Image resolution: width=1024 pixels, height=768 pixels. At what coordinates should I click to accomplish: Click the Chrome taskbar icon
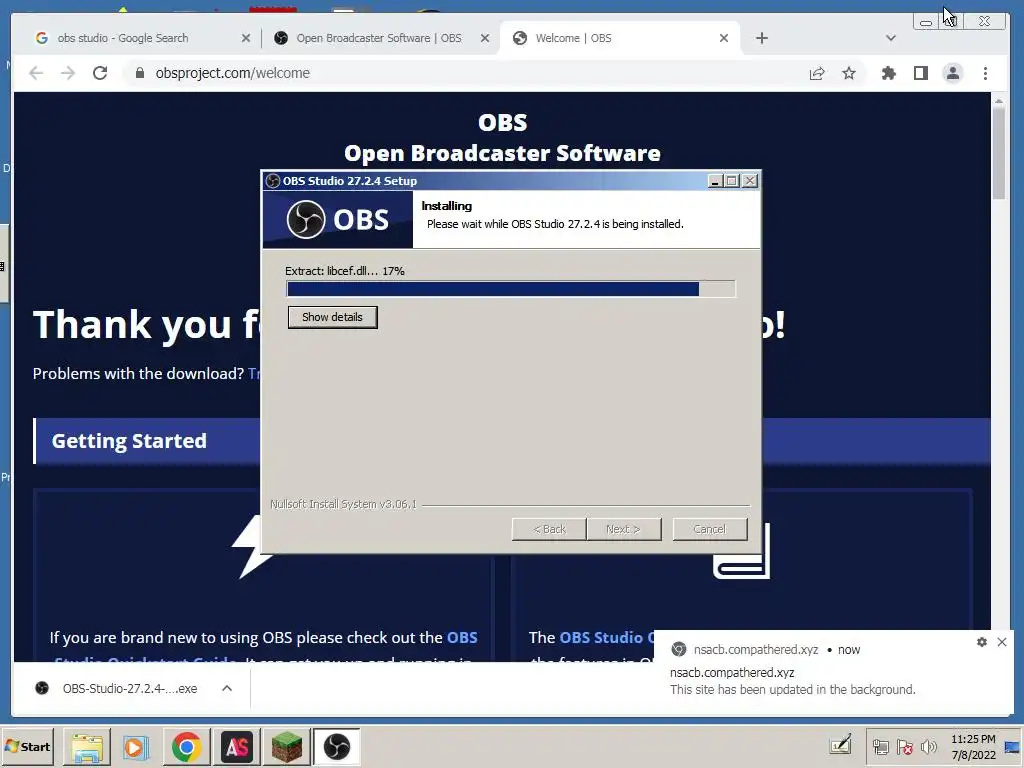point(186,747)
